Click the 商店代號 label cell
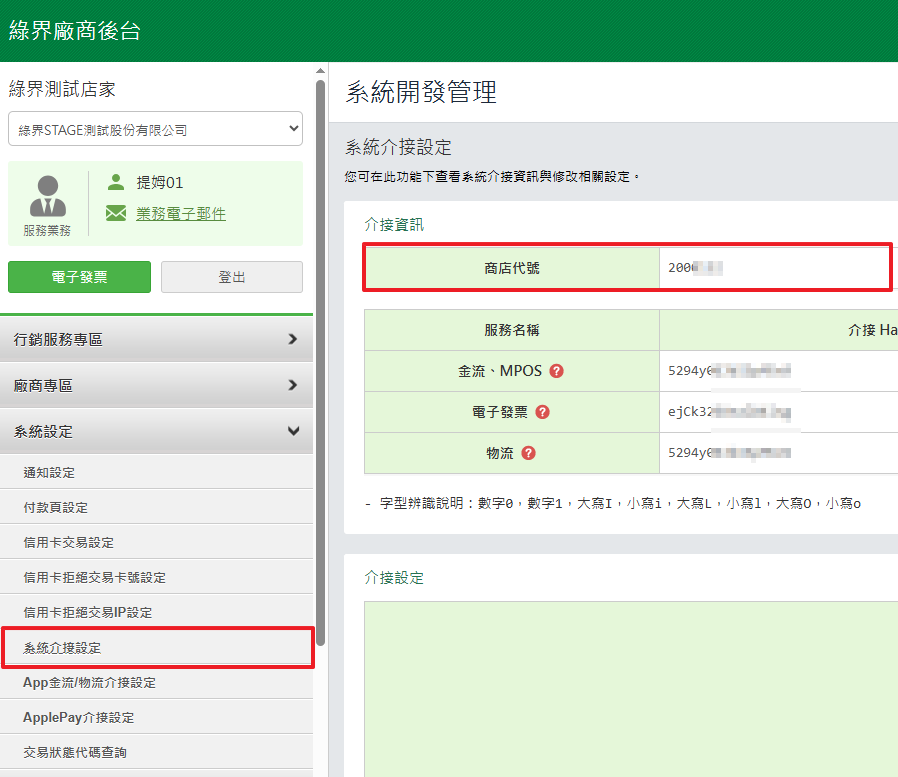Screen dimensions: 898x777 click(x=512, y=267)
